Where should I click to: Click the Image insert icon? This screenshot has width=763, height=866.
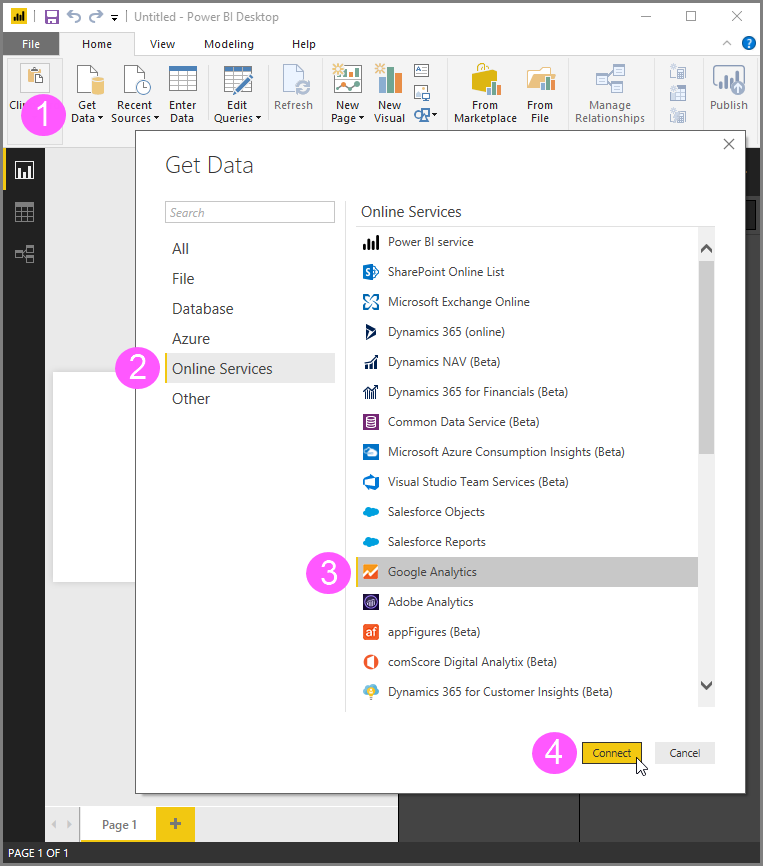(x=422, y=93)
